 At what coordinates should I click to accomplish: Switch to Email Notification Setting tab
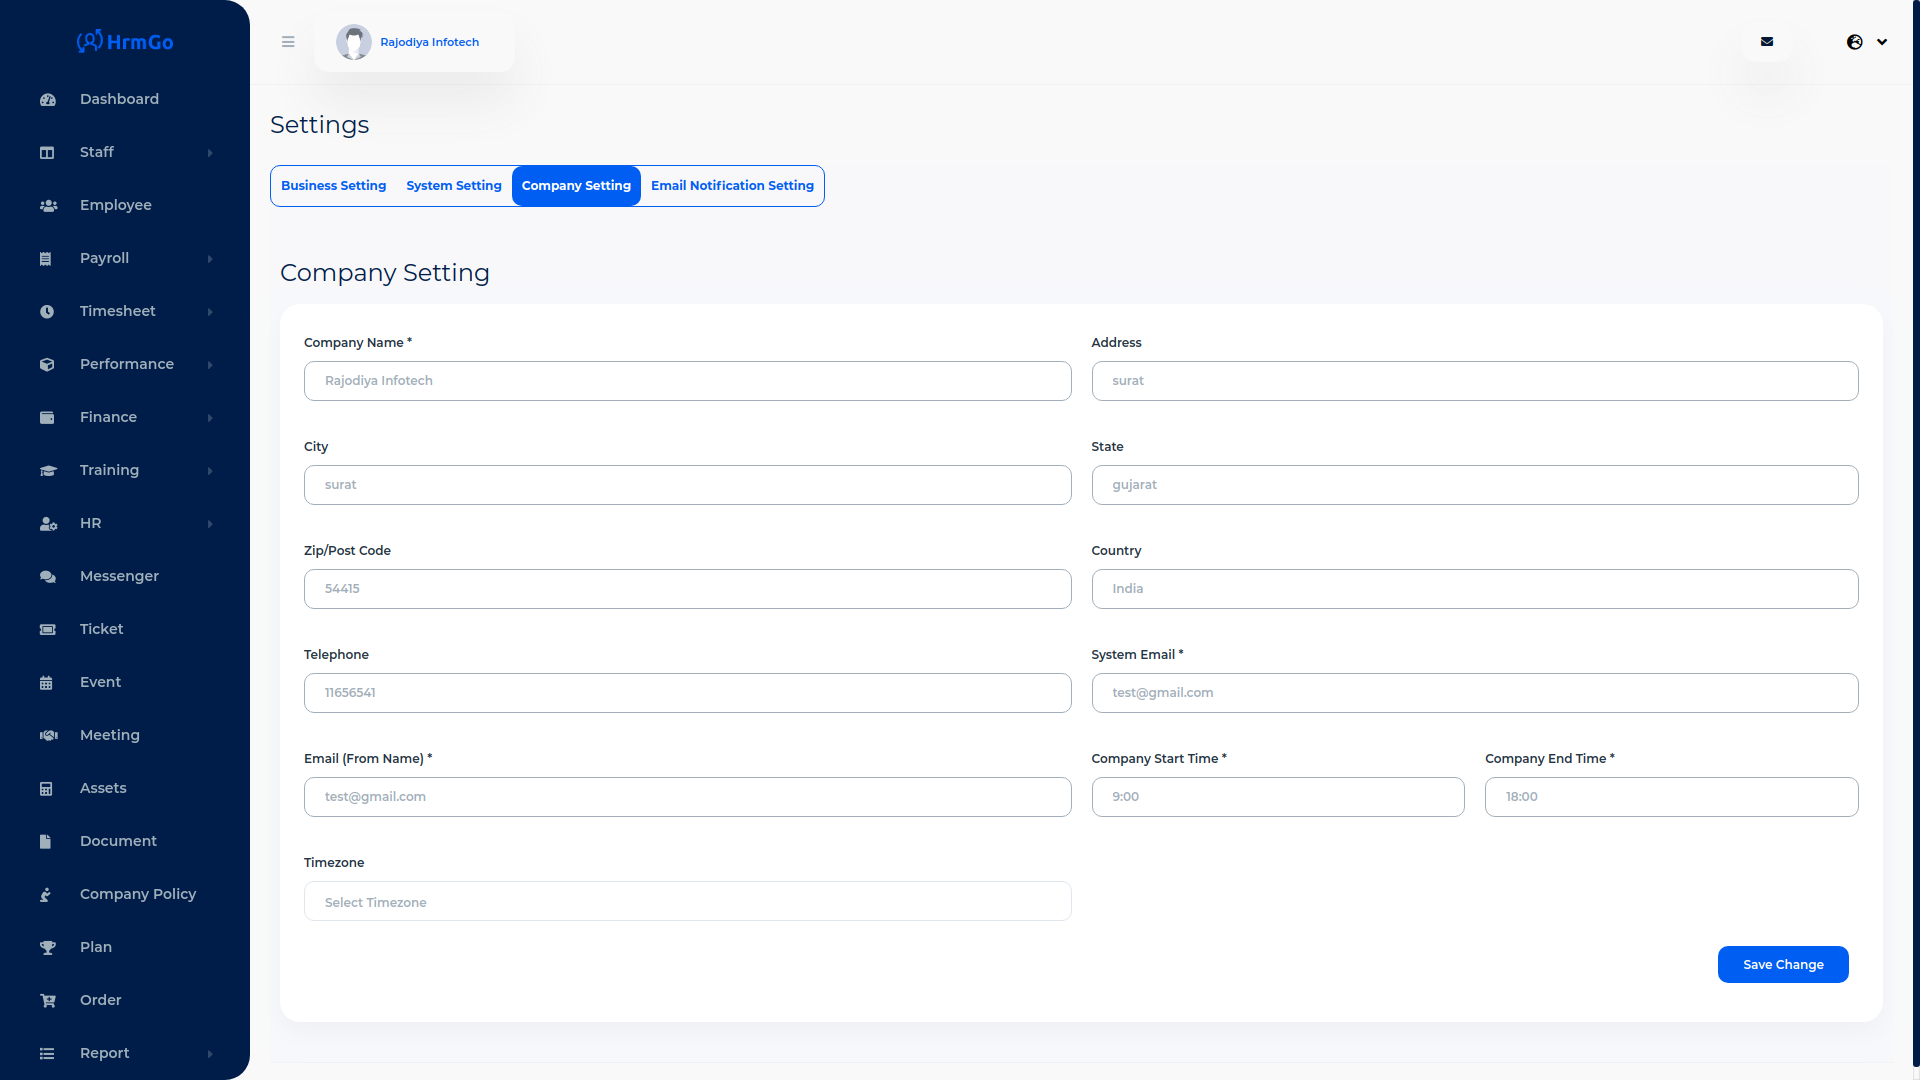pyautogui.click(x=732, y=186)
